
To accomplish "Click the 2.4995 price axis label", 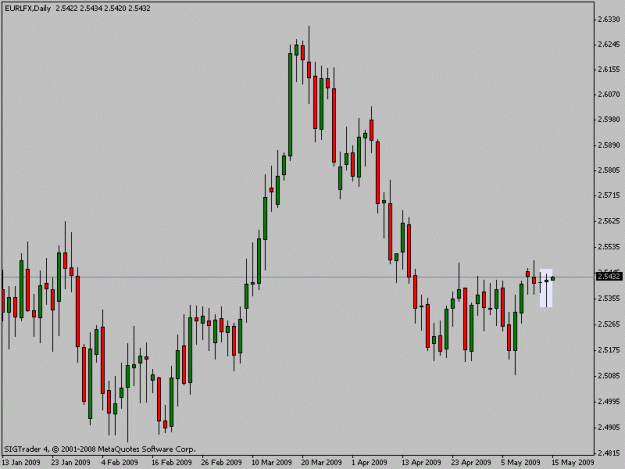I will 609,401.
